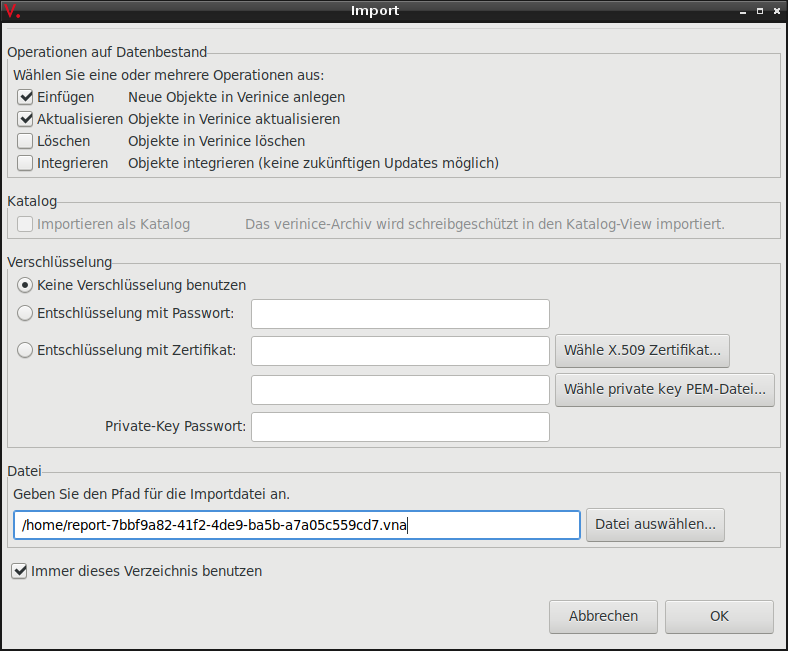The height and width of the screenshot is (651, 788).
Task: Close the Import dialog window
Action: tap(776, 11)
